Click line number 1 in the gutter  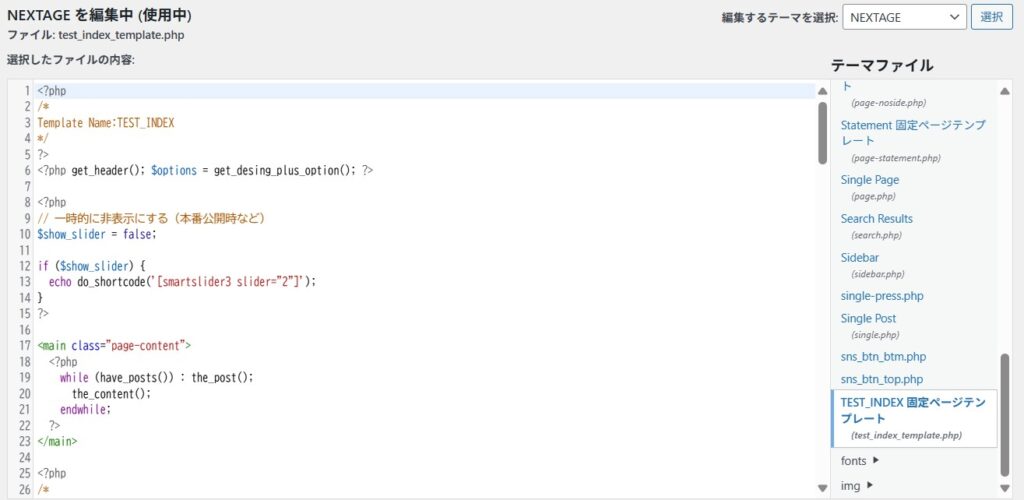click(x=27, y=91)
